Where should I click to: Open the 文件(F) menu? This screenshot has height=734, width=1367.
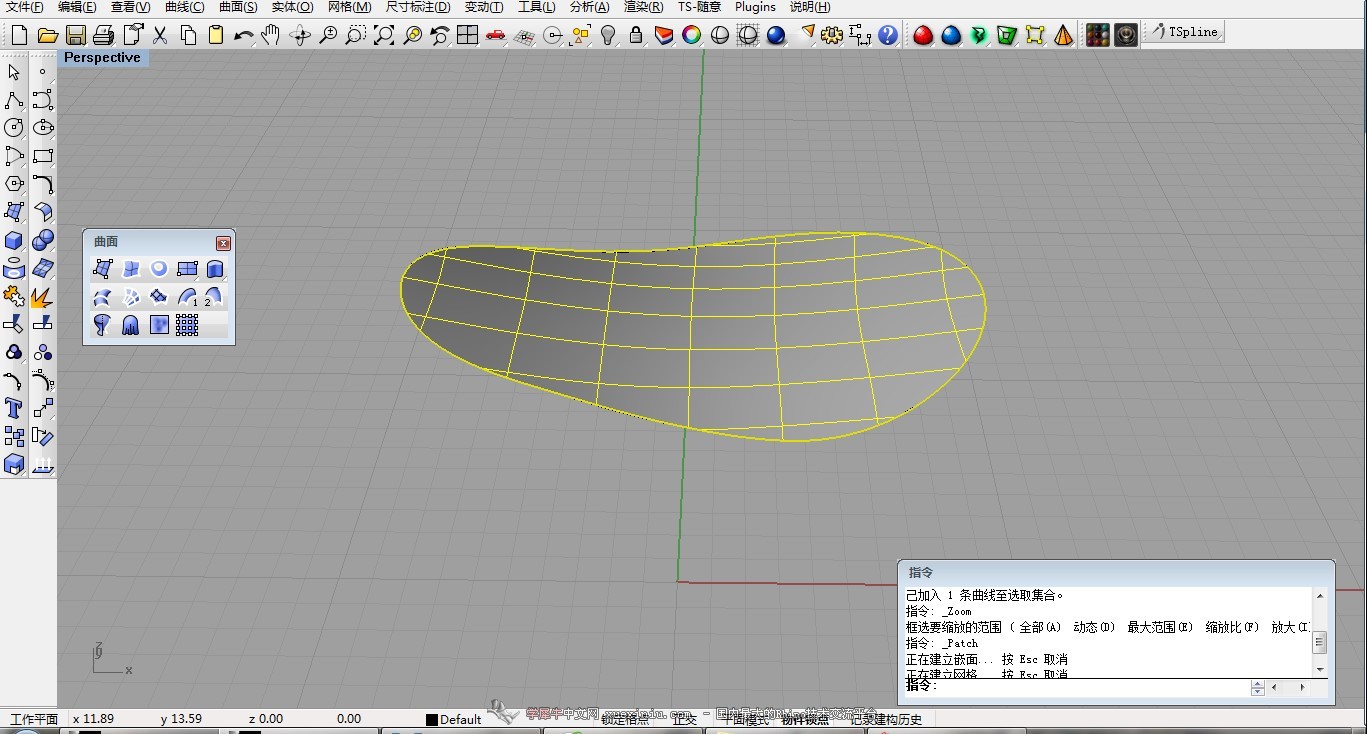25,7
